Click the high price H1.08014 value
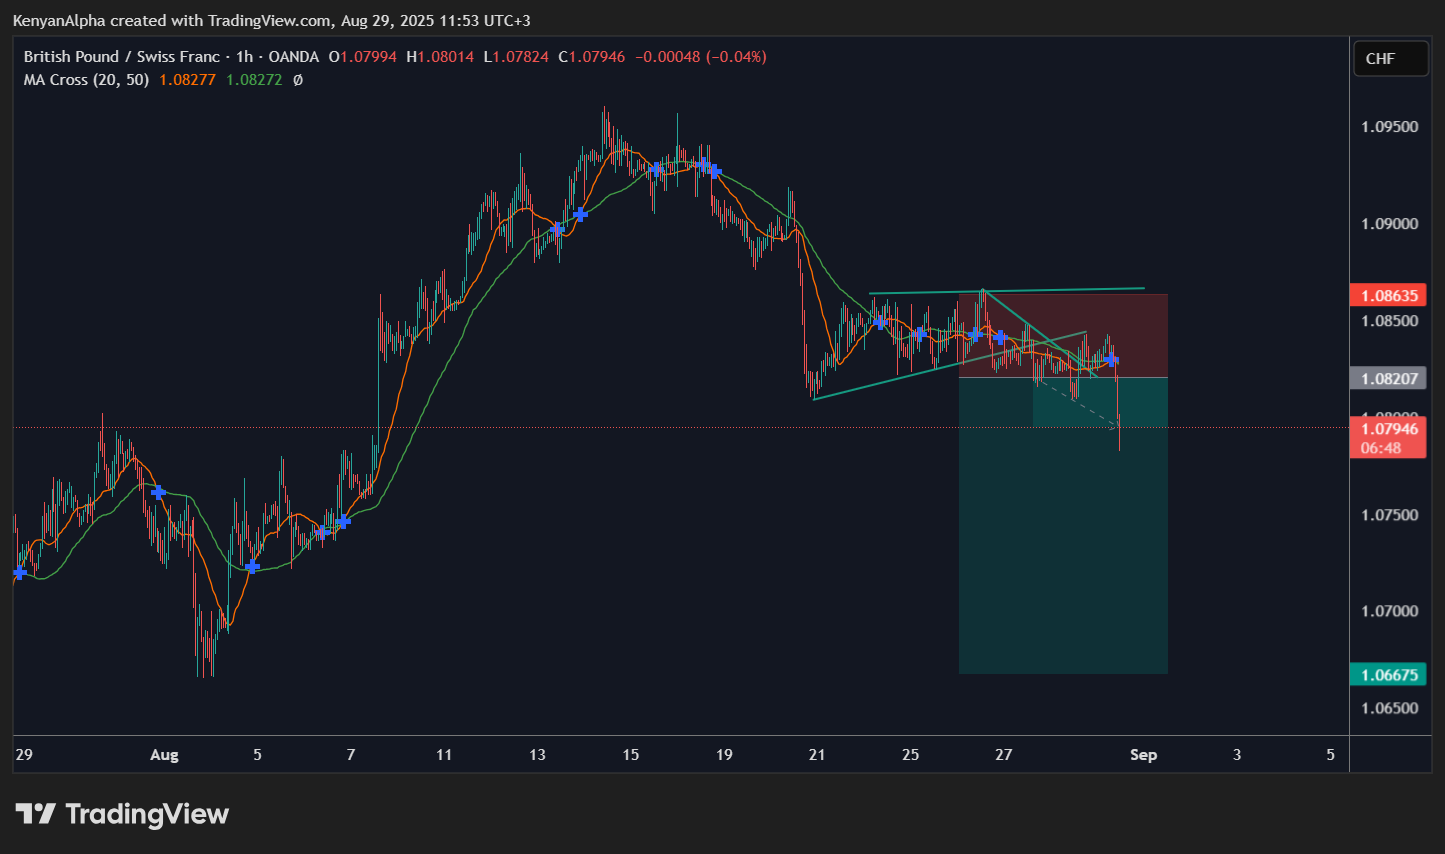This screenshot has width=1445, height=854. click(x=440, y=57)
